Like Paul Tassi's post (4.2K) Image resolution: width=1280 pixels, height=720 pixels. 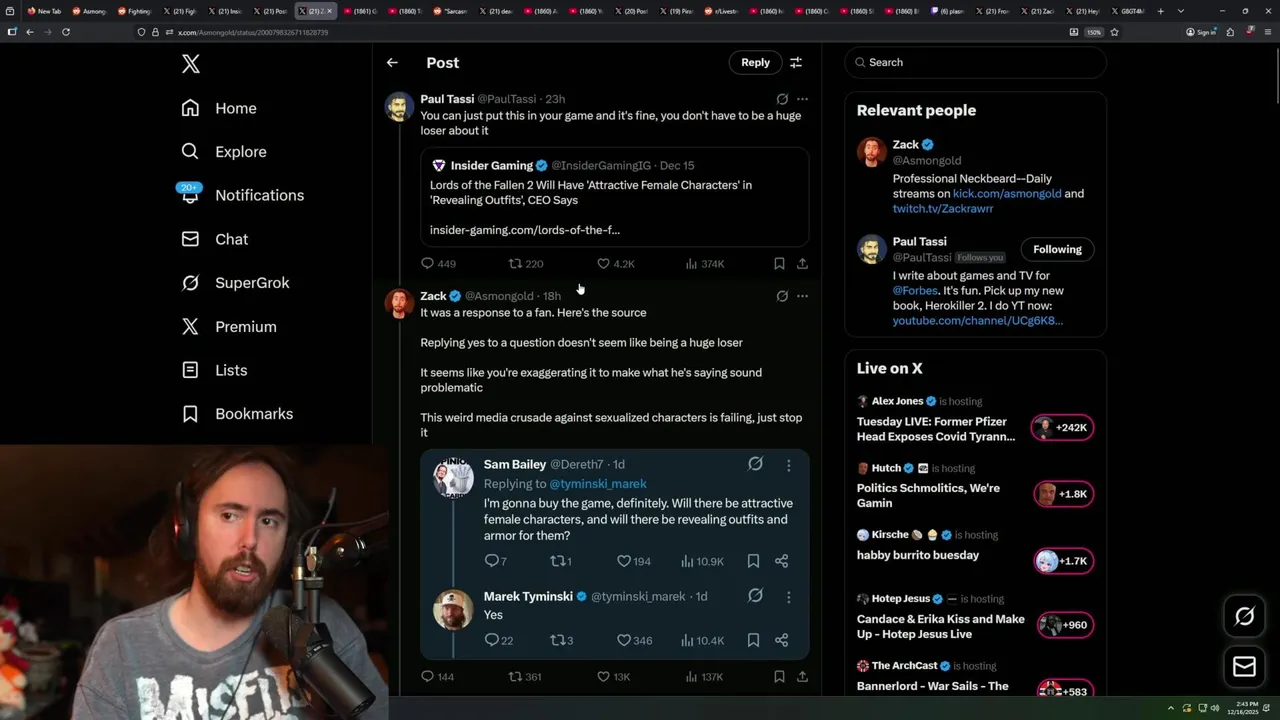(615, 264)
